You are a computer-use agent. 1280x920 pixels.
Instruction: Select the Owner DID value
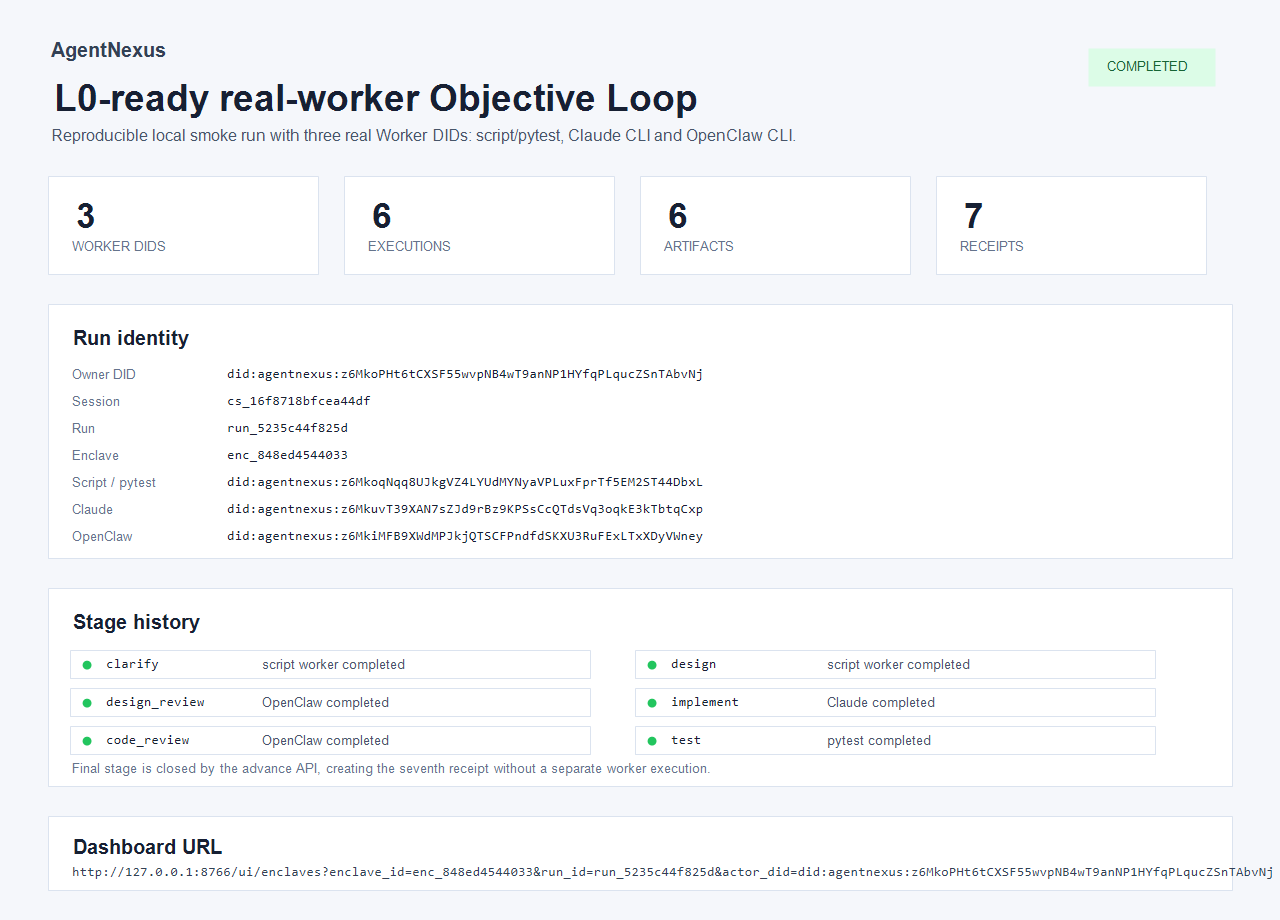point(465,374)
